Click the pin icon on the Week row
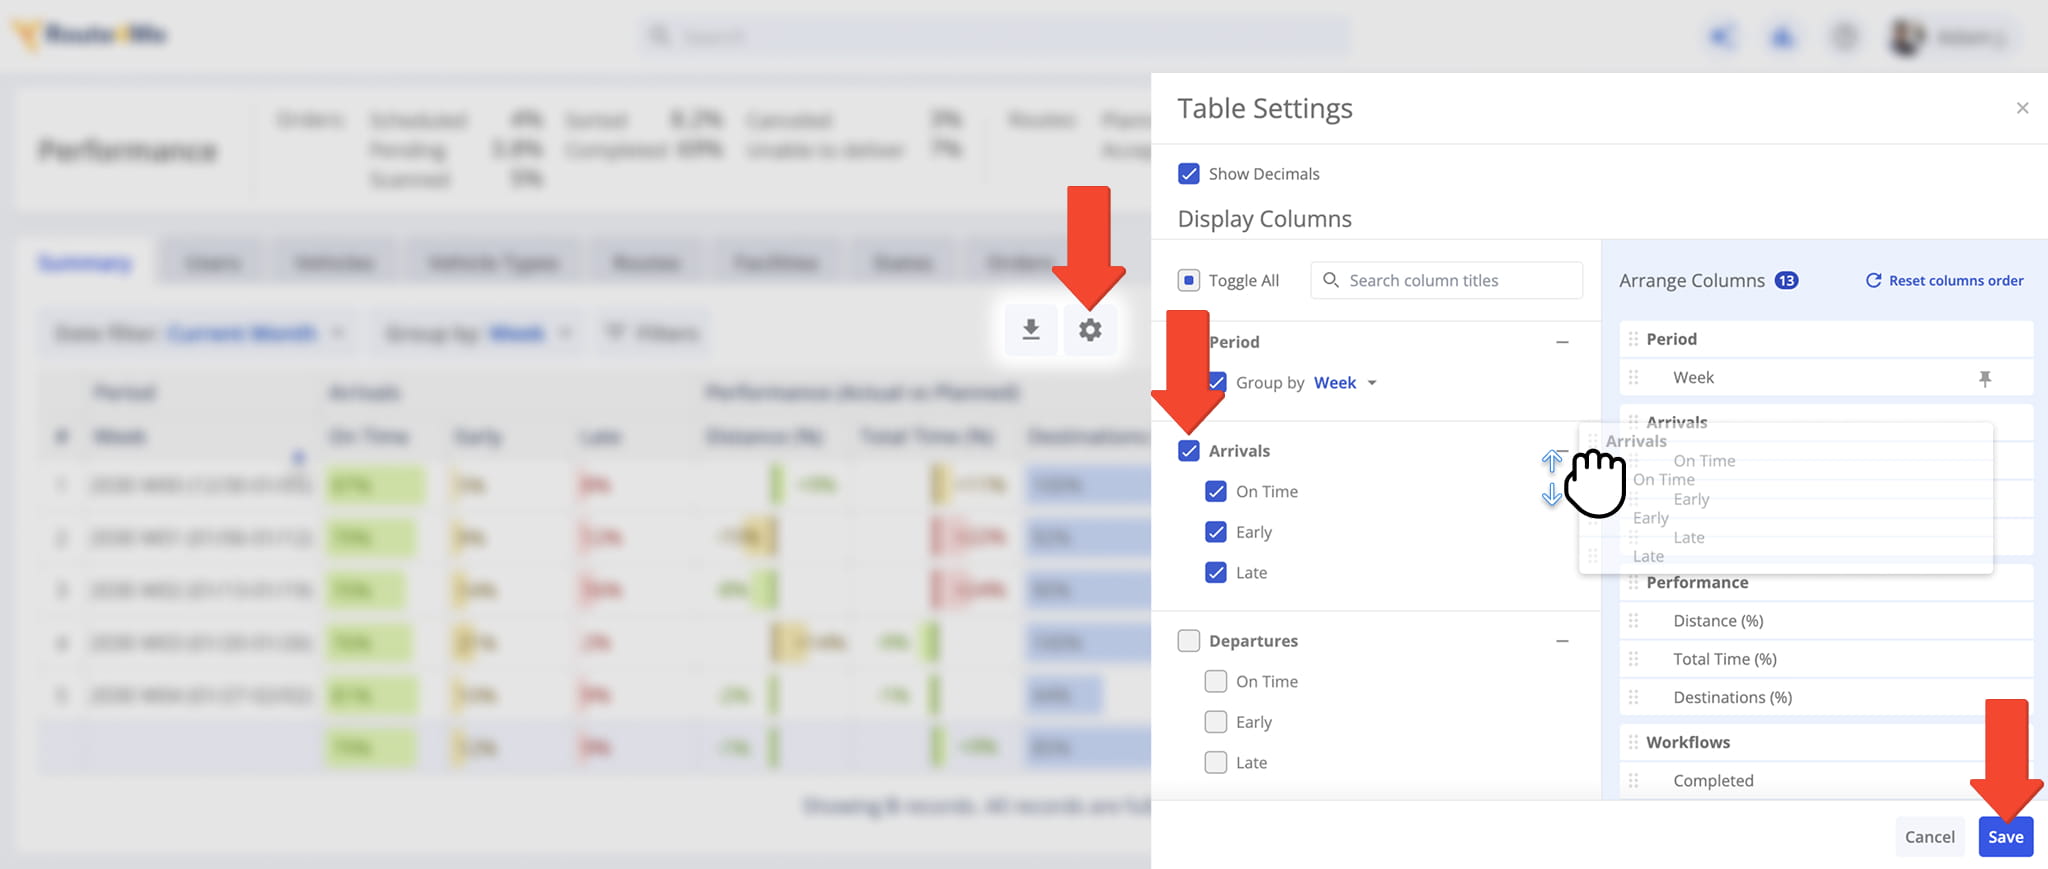The width and height of the screenshot is (2048, 869). tap(1985, 378)
